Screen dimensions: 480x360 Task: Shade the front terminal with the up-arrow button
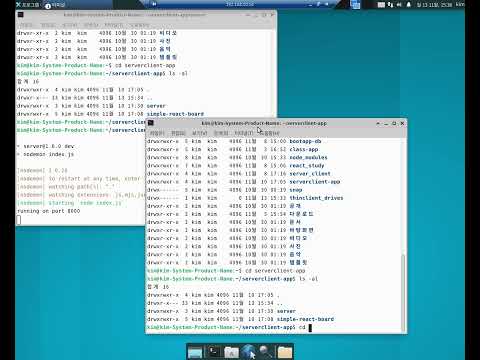[378, 123]
